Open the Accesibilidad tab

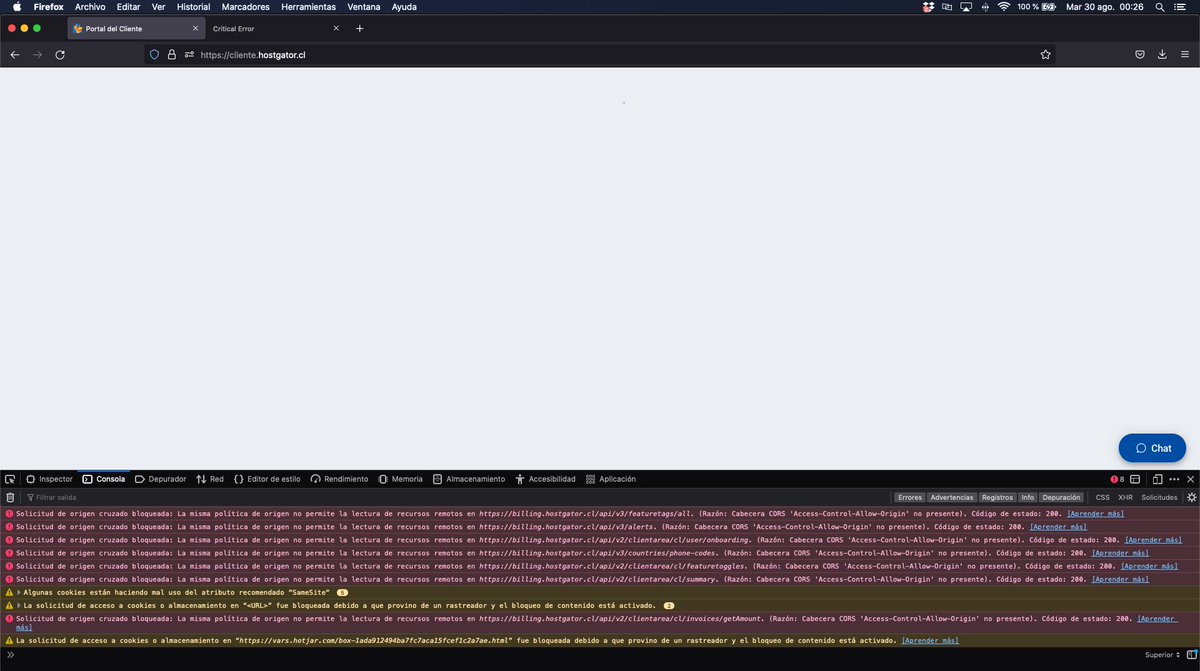(546, 479)
